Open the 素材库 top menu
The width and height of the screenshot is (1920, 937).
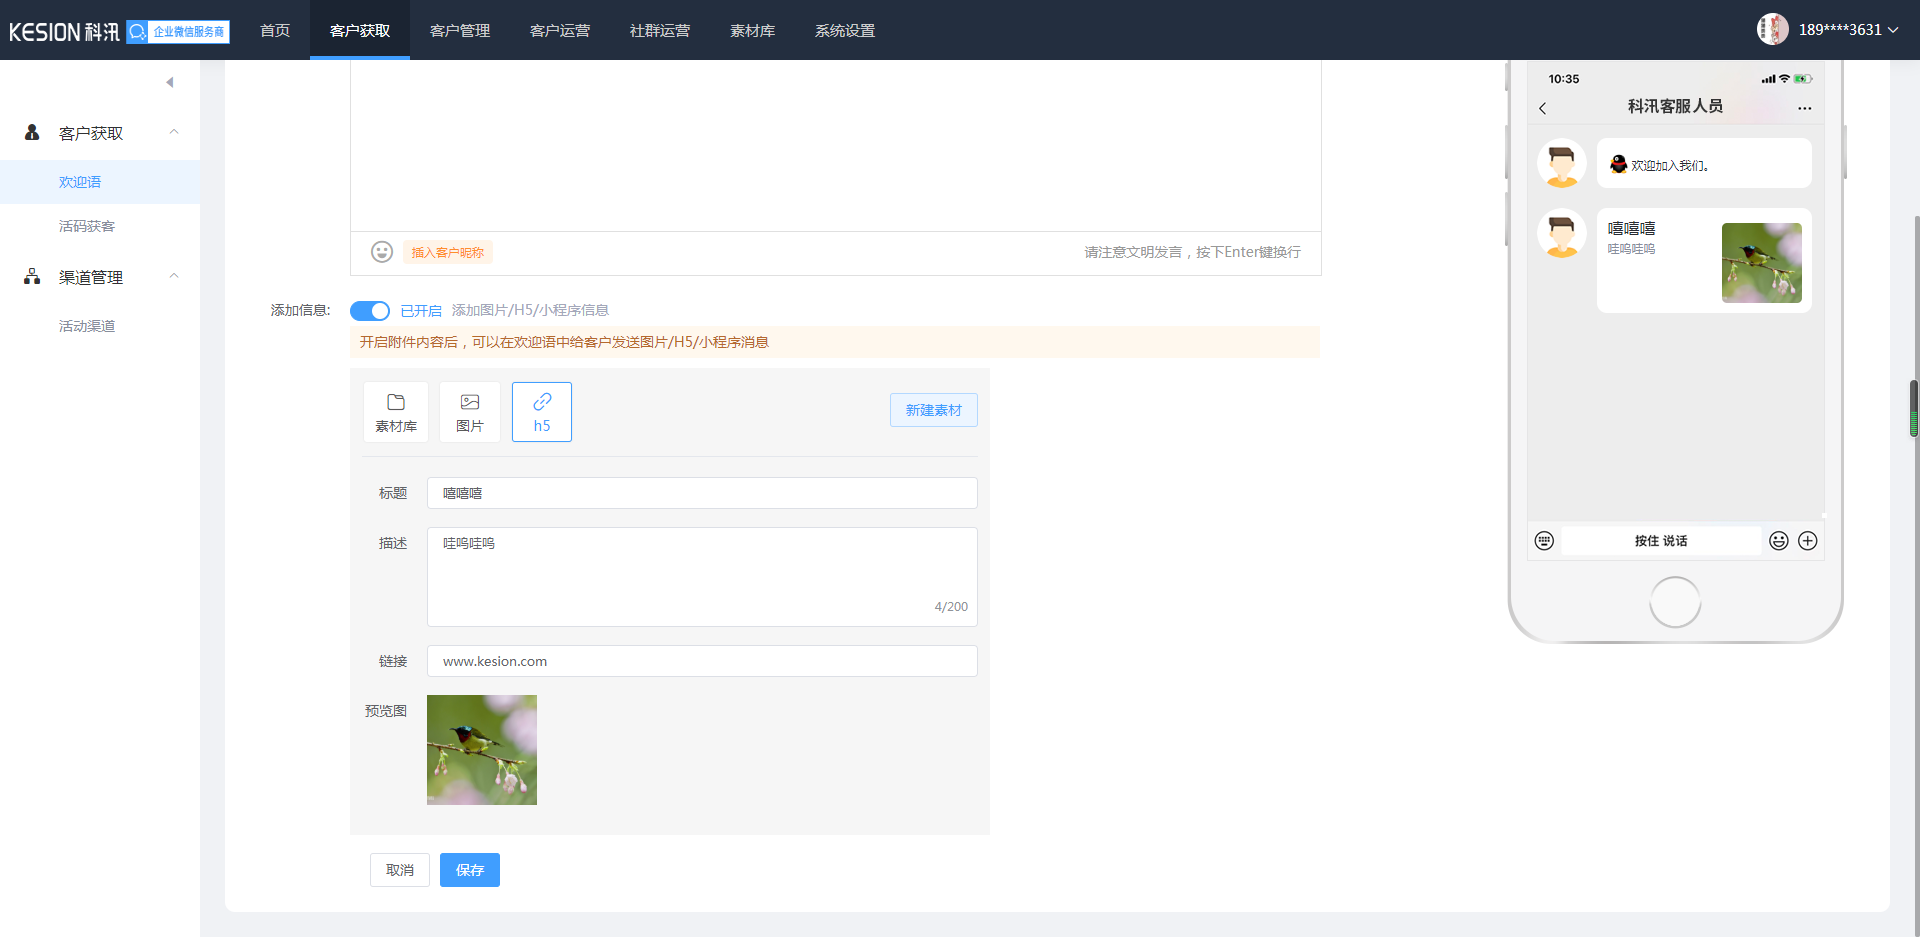[x=752, y=30]
